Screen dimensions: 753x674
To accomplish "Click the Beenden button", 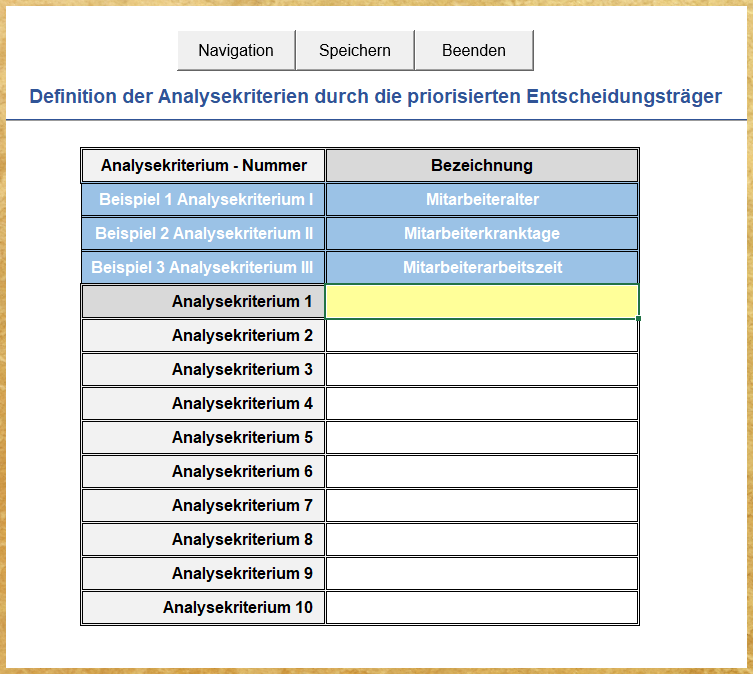I will pyautogui.click(x=473, y=50).
